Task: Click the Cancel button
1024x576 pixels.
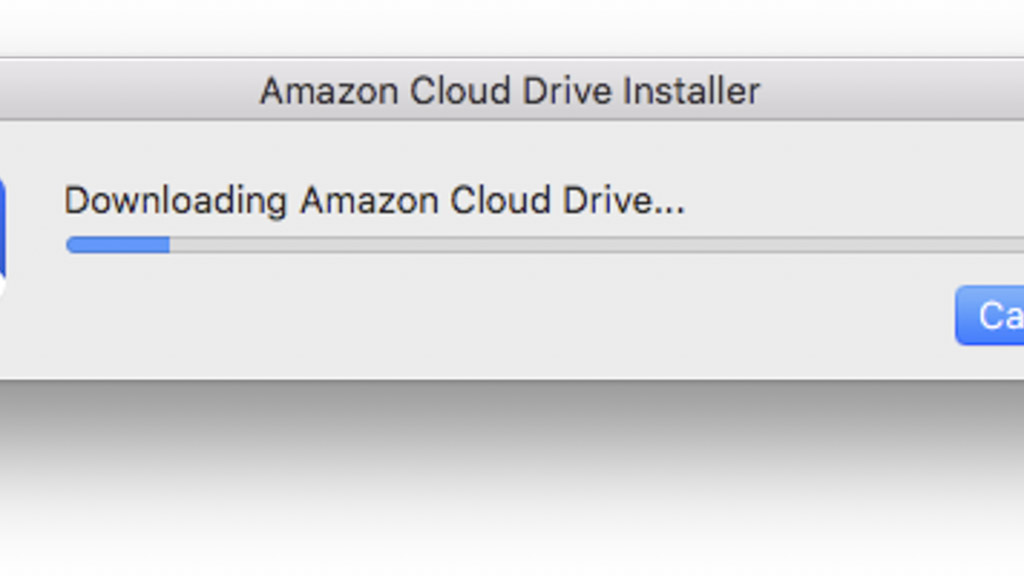Action: click(x=992, y=316)
